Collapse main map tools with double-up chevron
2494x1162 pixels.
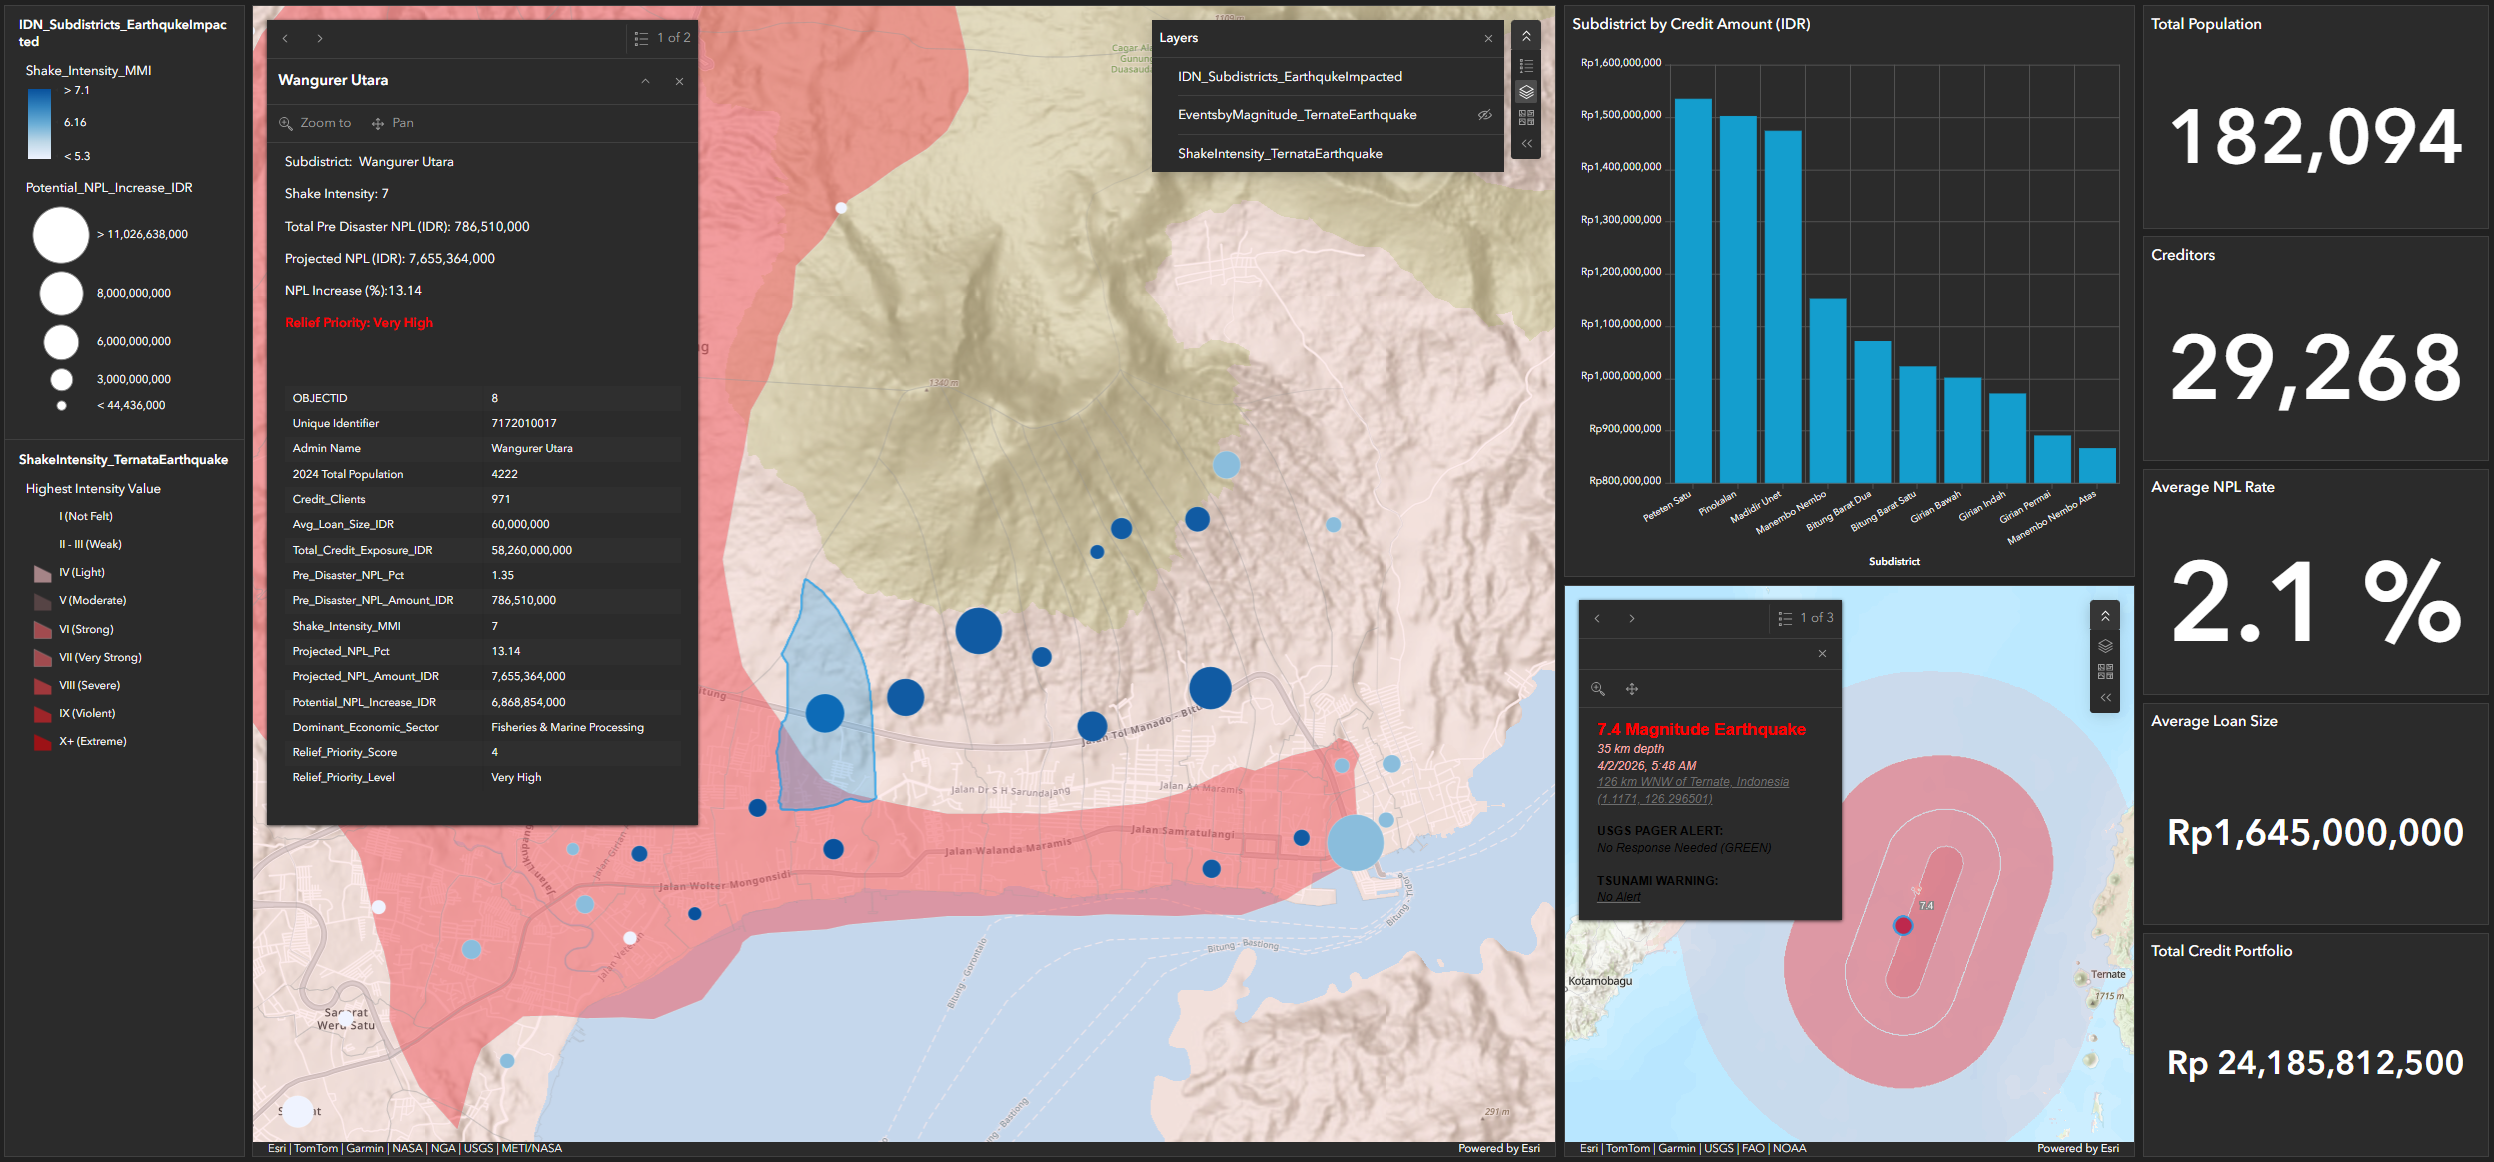pyautogui.click(x=1526, y=36)
